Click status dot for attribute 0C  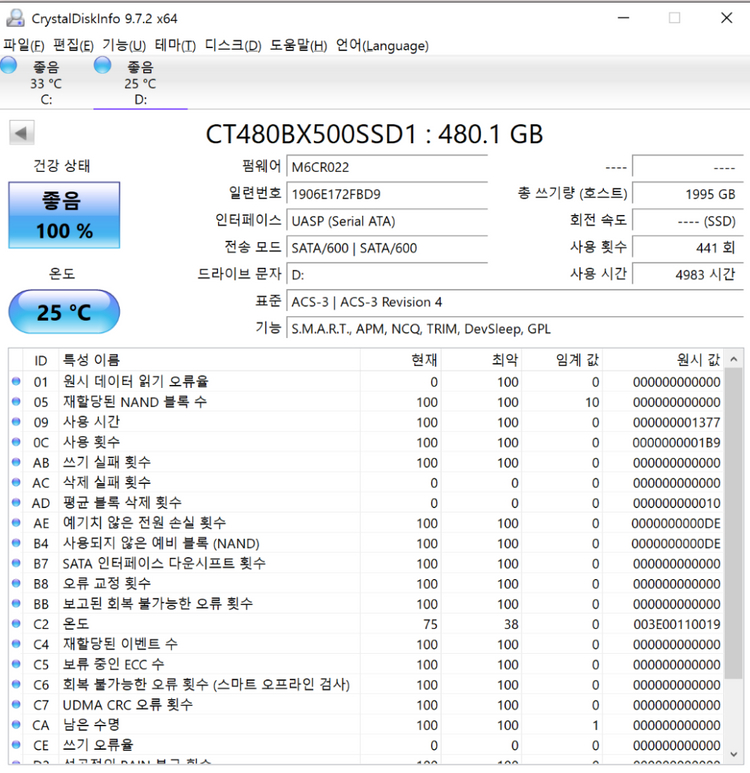[16, 442]
